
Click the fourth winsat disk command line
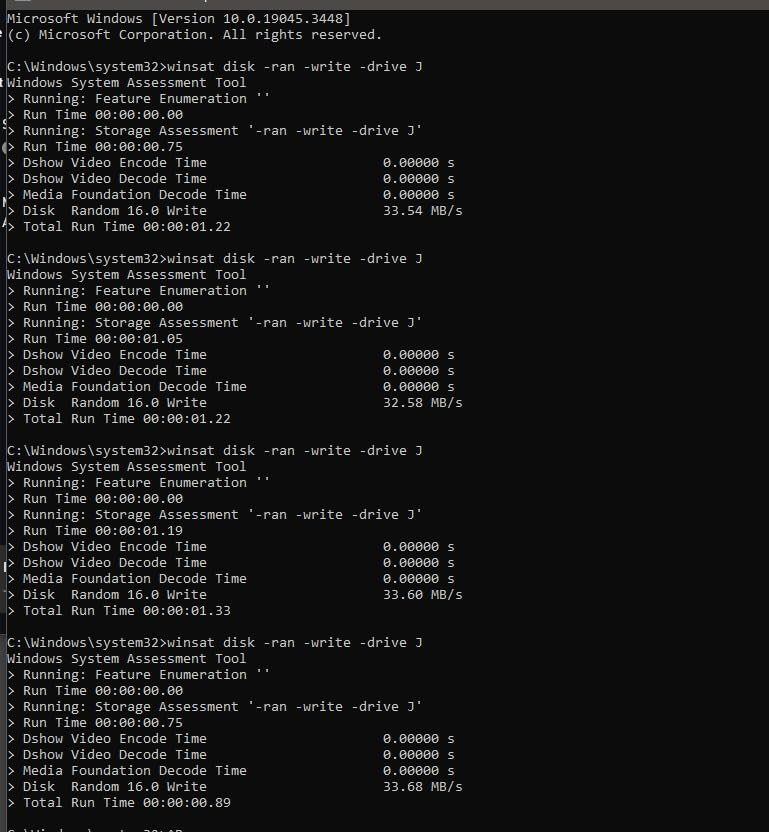(214, 643)
